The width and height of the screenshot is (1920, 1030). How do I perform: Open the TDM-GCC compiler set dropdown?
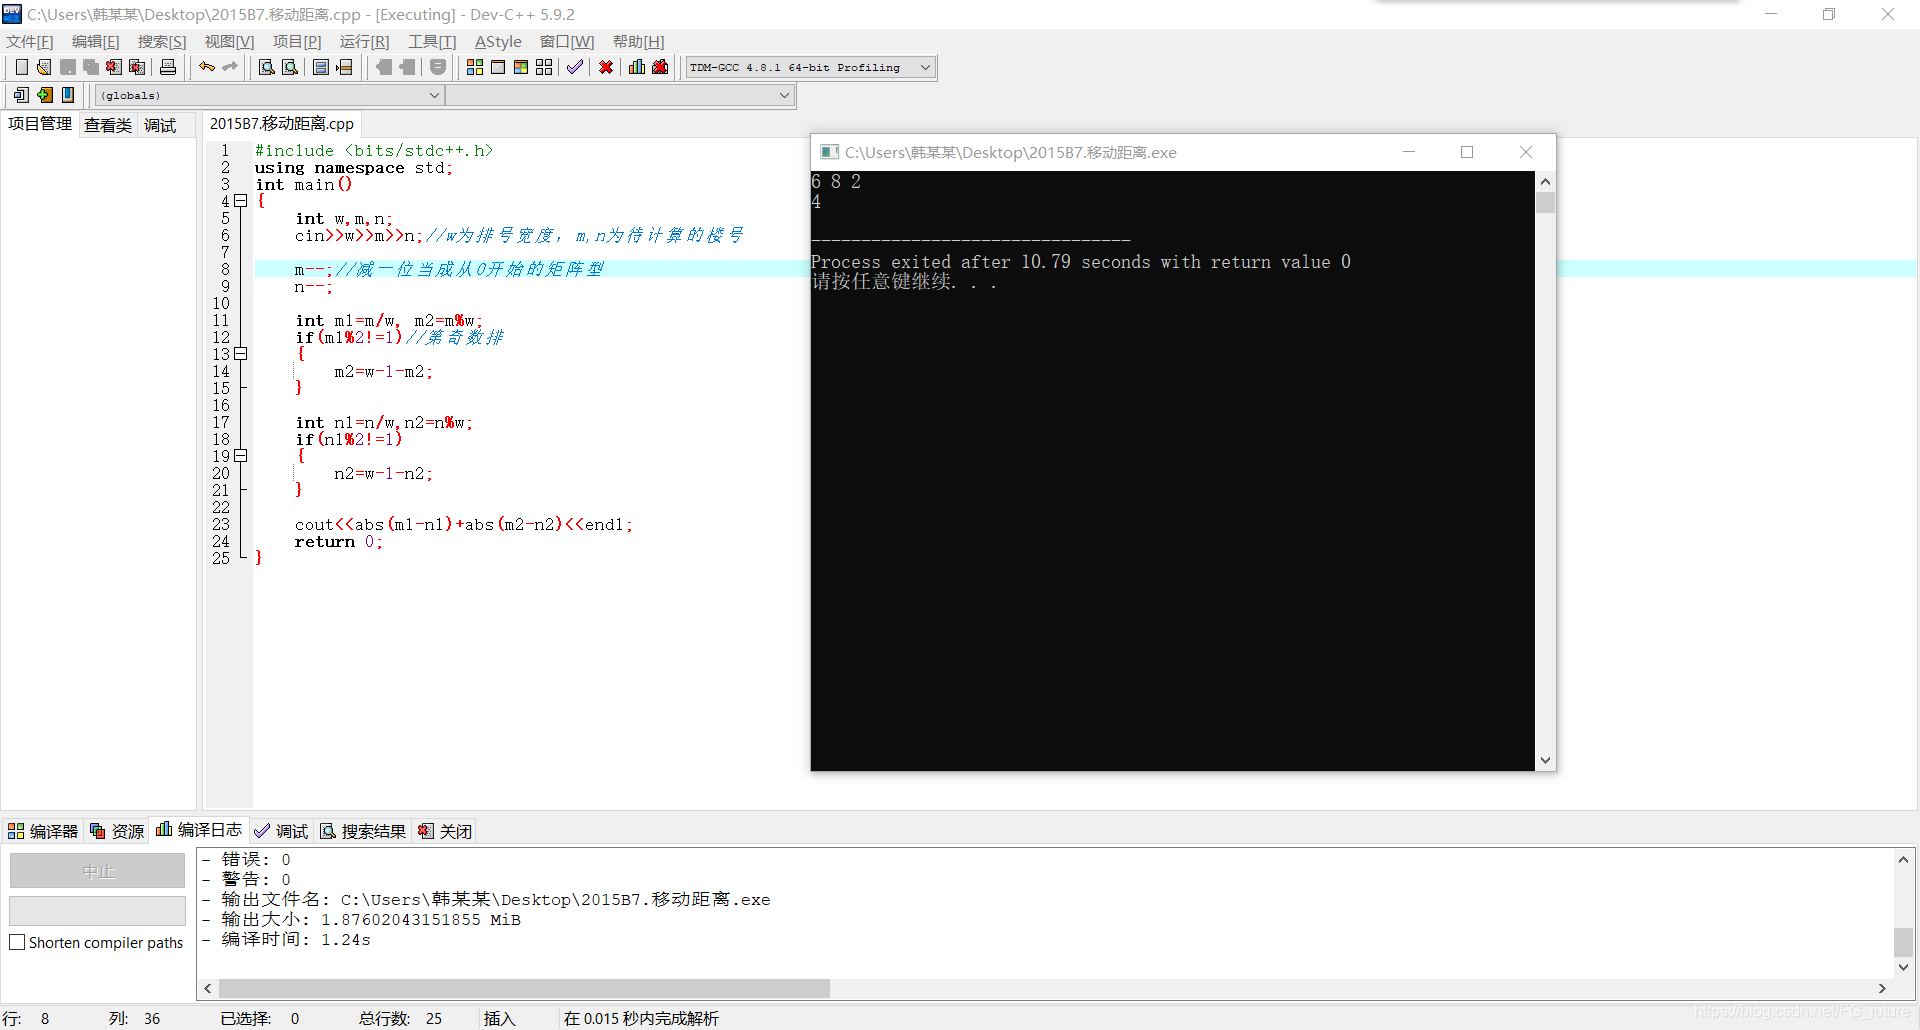click(810, 67)
